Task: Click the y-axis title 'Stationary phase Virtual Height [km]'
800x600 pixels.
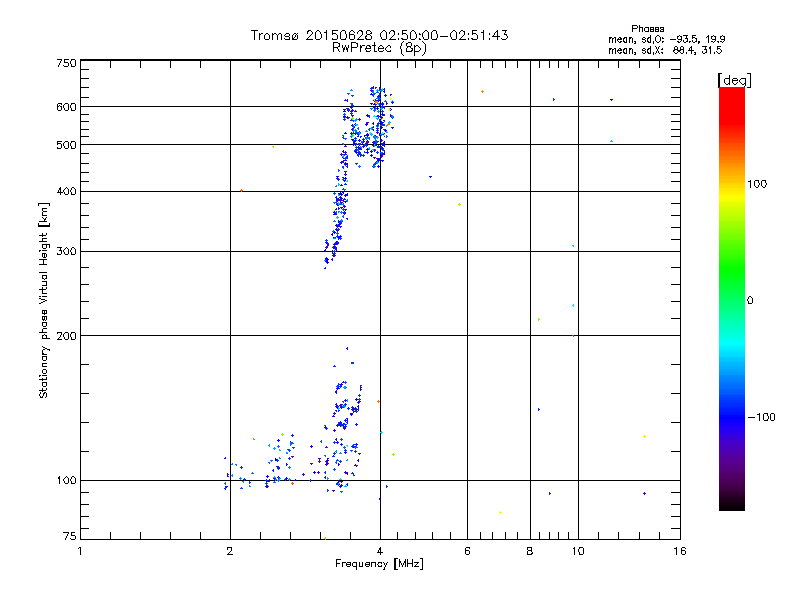Action: 44,300
